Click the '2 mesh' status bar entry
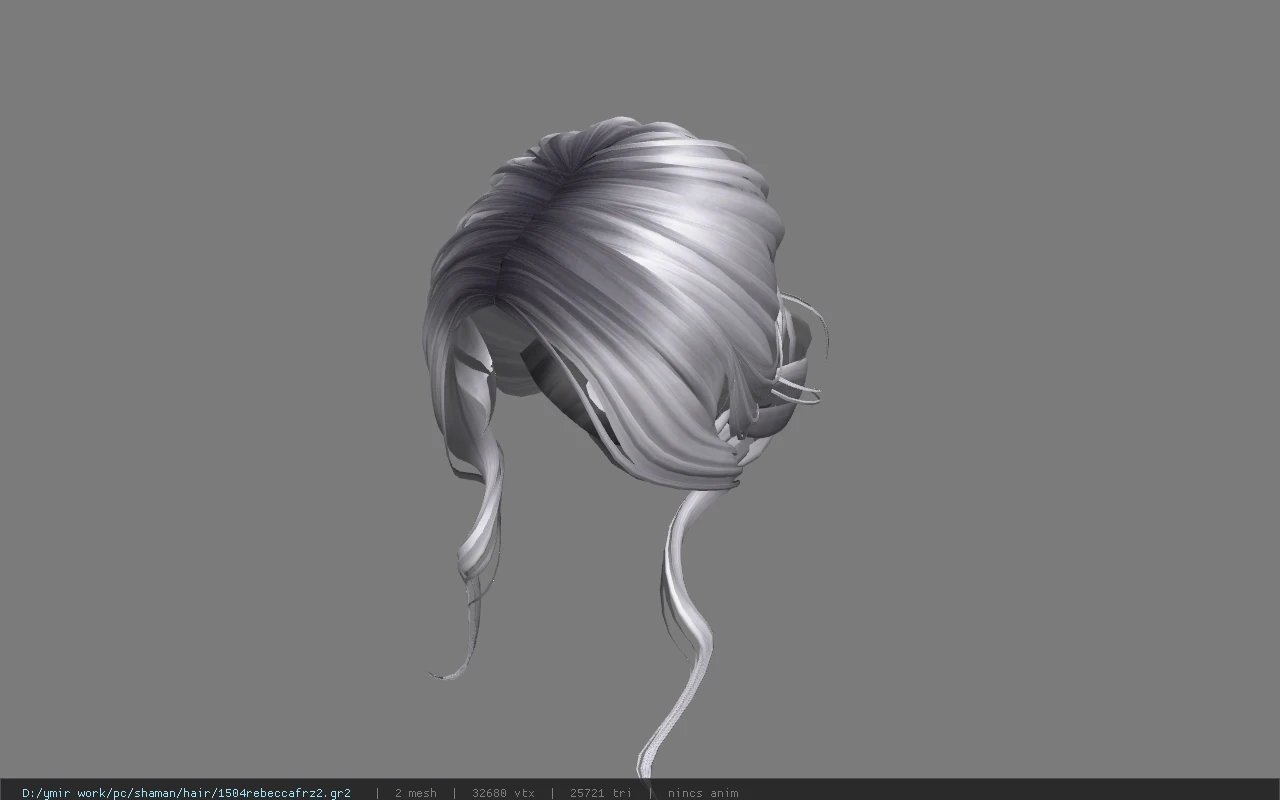 tap(415, 793)
